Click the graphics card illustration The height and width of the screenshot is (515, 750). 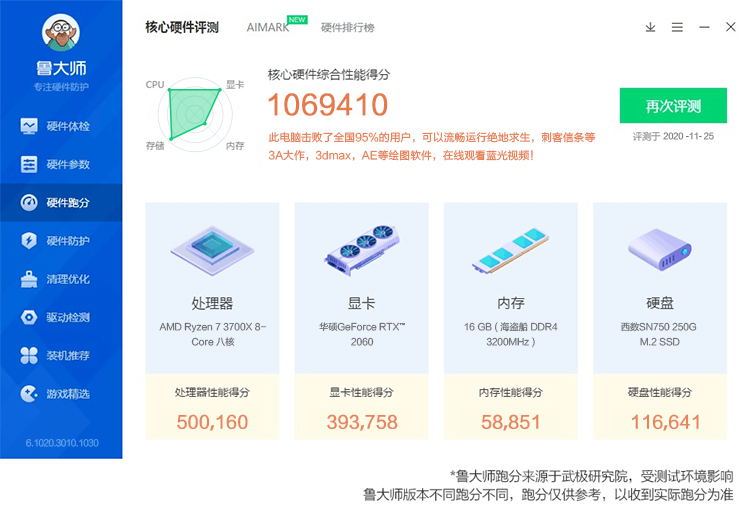362,249
